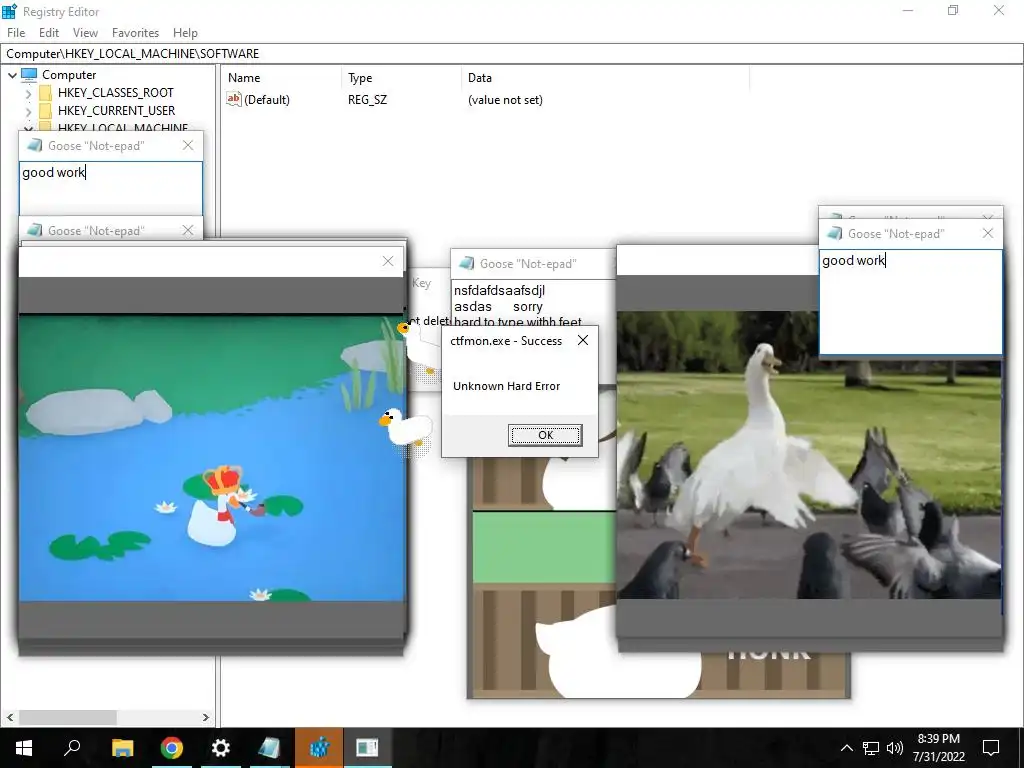Open the Help menu
The width and height of the screenshot is (1024, 768).
tap(185, 33)
